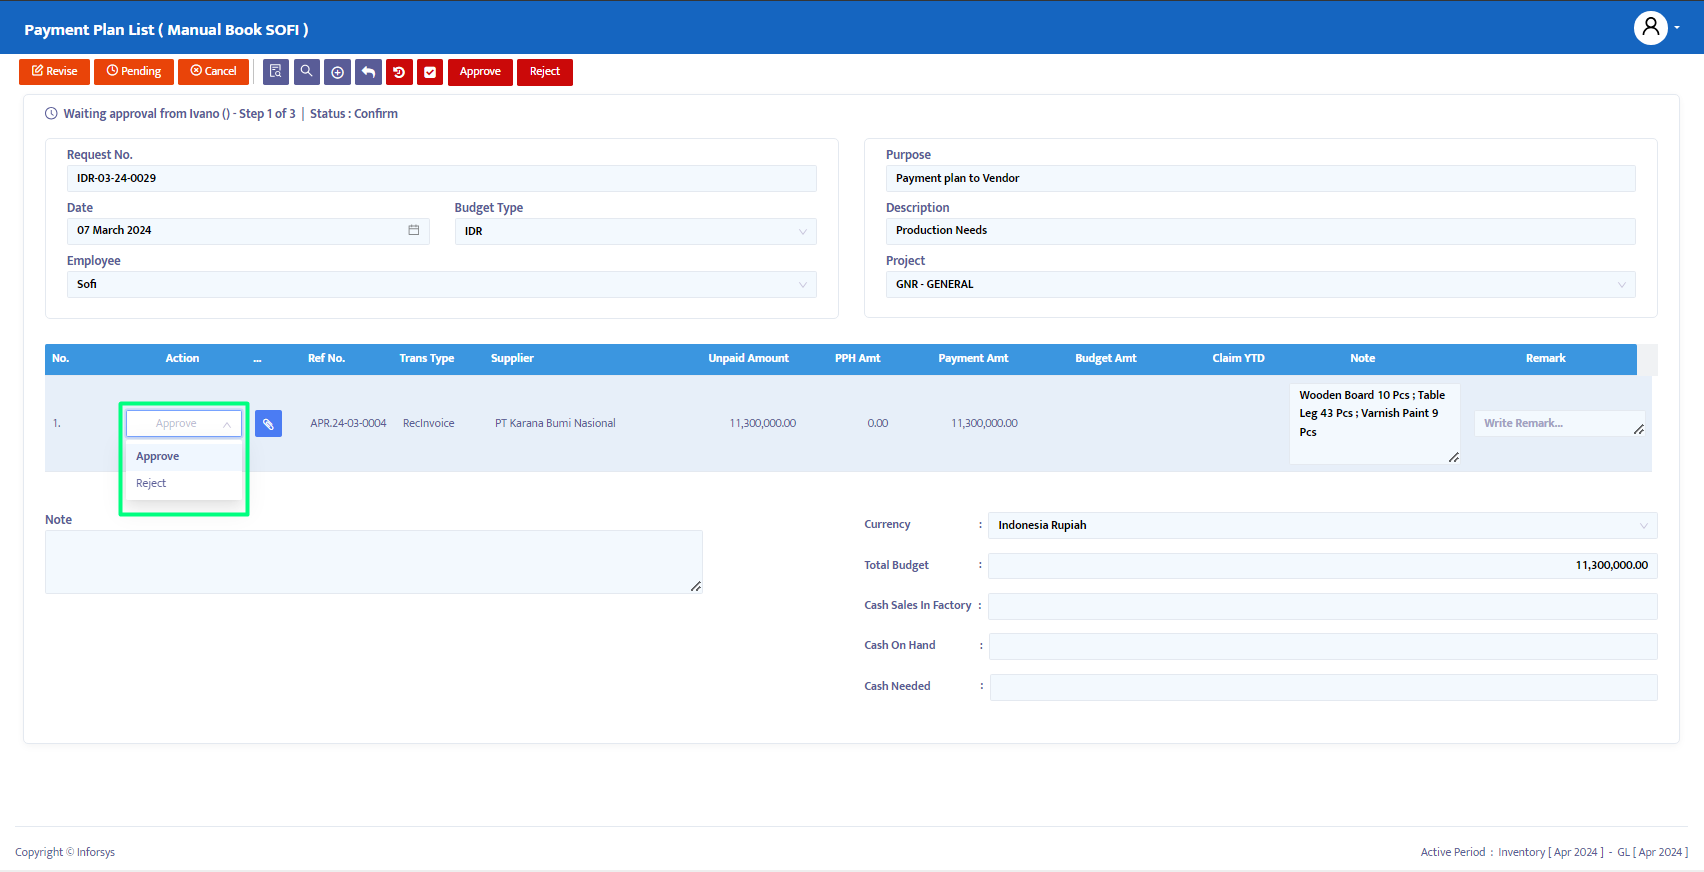Collapse the row 1 Action combo box
The width and height of the screenshot is (1704, 872).
tap(184, 424)
